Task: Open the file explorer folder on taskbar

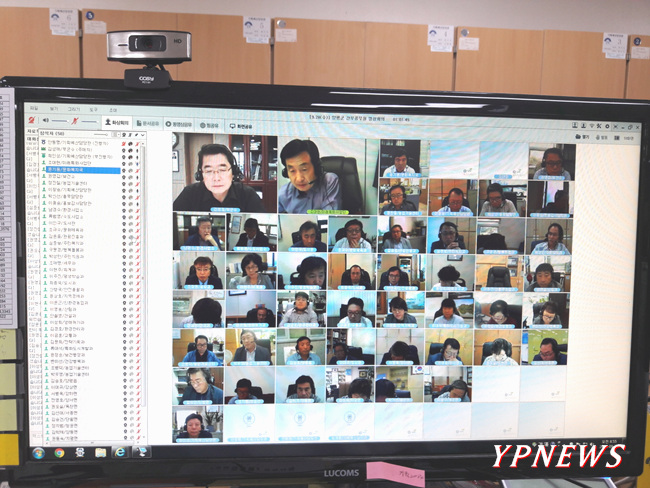Action: coord(101,453)
